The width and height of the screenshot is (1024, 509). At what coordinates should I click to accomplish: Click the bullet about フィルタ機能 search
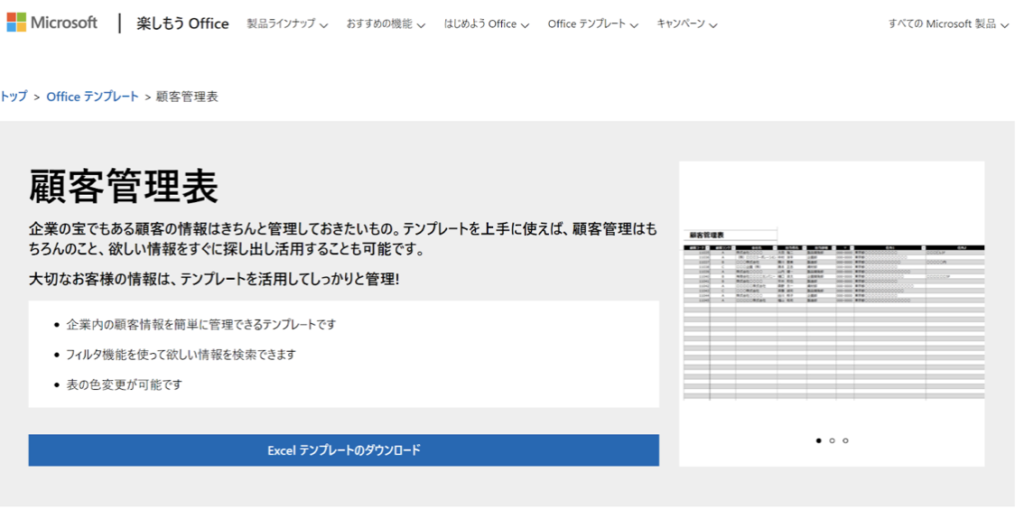pos(180,354)
